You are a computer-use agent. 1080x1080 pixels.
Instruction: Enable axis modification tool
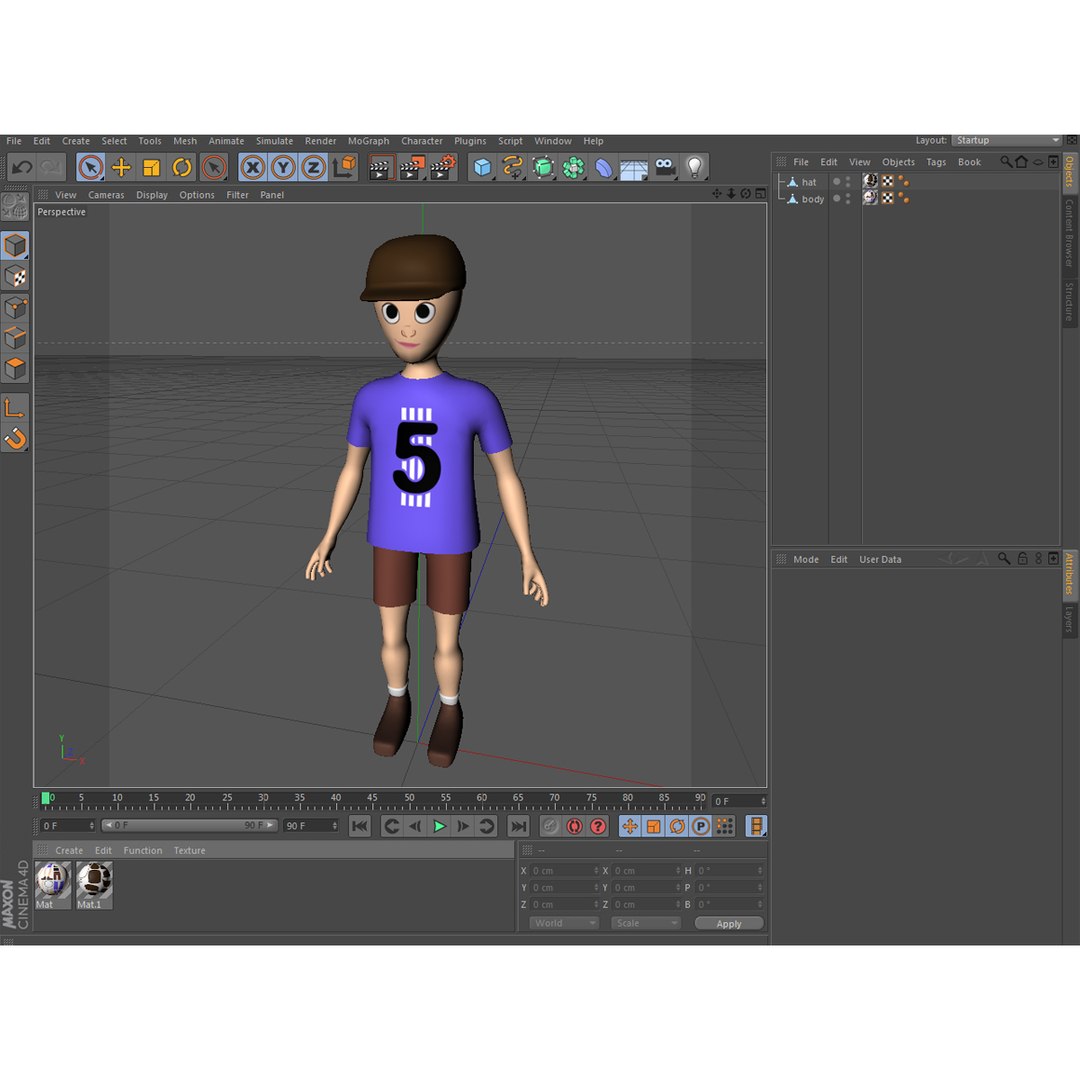pos(14,408)
